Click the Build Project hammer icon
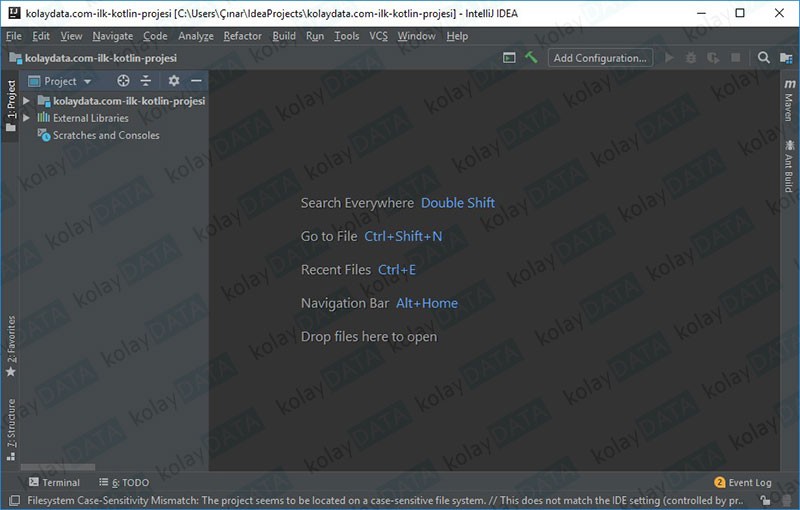Viewport: 800px width, 510px height. 531,58
